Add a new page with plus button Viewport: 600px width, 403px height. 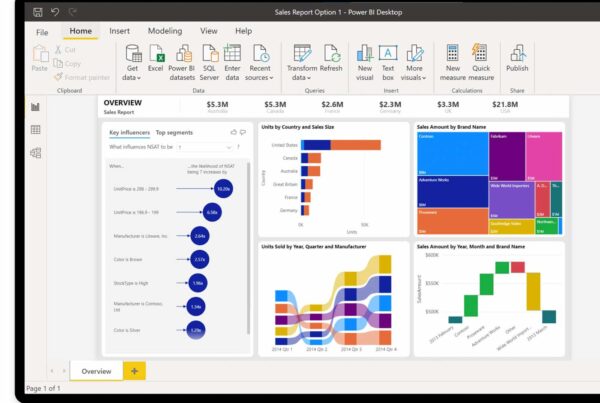click(x=135, y=371)
